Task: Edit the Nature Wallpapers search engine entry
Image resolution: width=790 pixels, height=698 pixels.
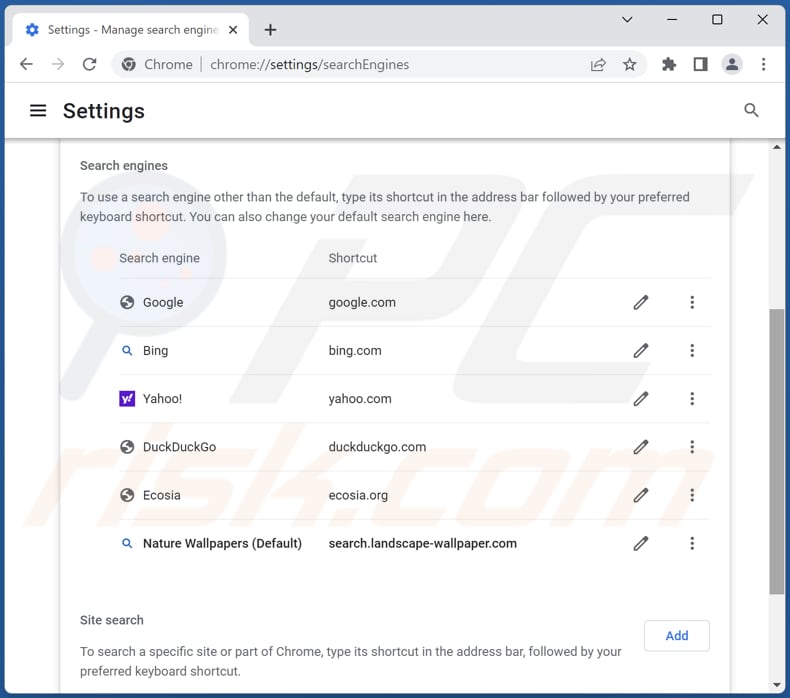Action: coord(640,543)
